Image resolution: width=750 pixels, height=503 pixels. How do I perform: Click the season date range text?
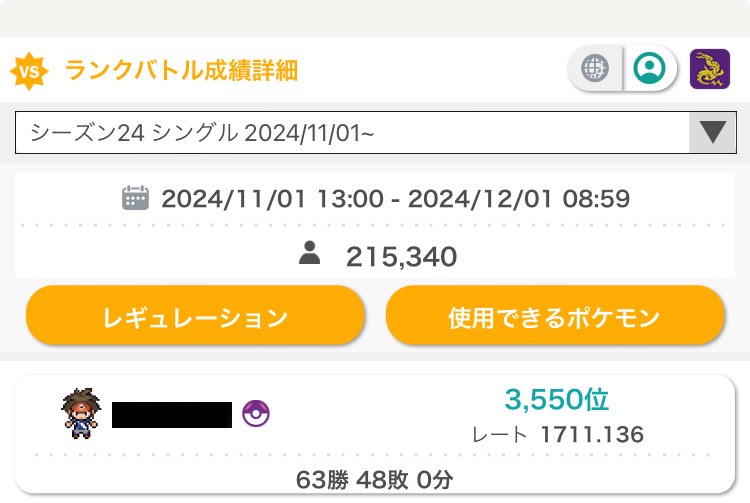coord(395,199)
